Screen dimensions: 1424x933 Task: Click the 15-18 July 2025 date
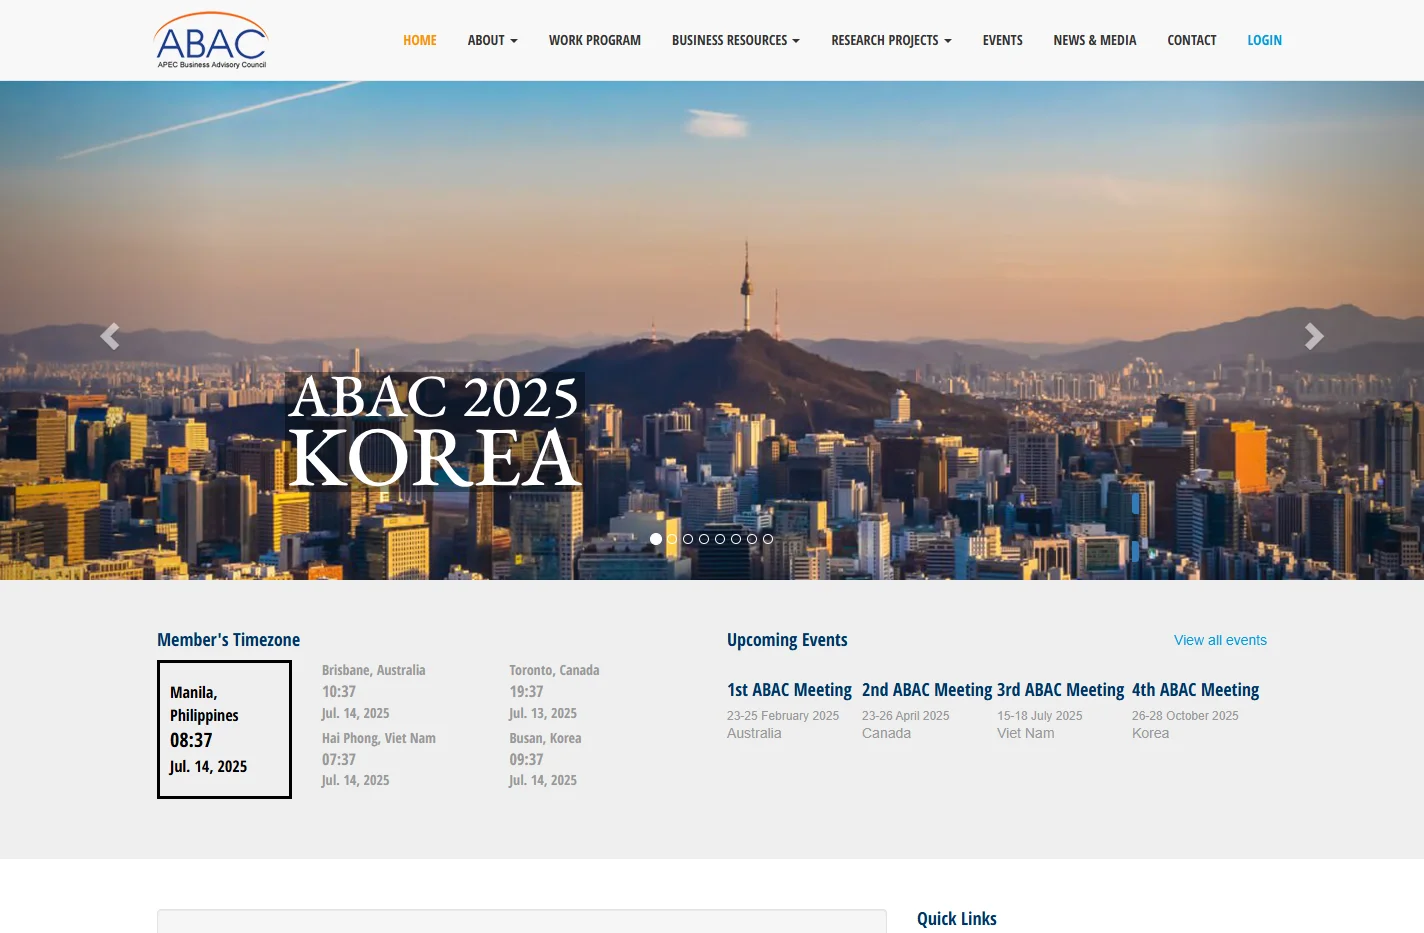(x=1040, y=716)
